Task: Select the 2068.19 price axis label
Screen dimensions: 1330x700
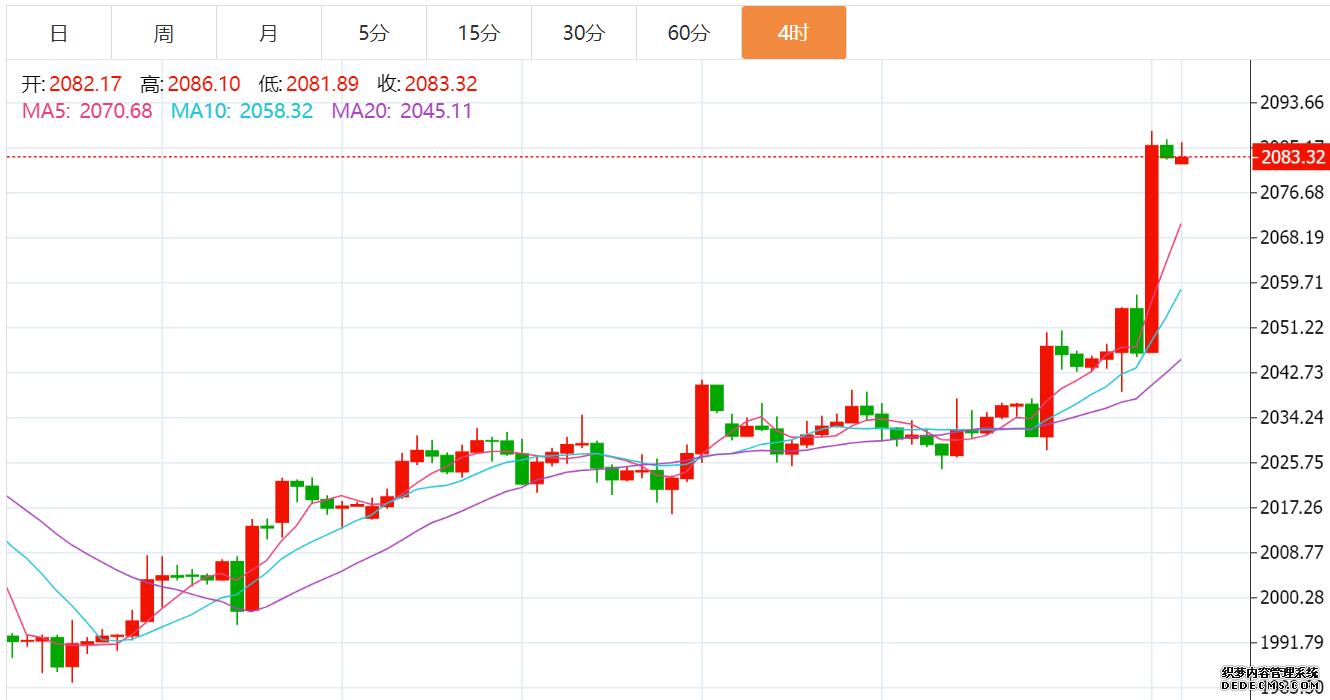Action: pyautogui.click(x=1293, y=238)
